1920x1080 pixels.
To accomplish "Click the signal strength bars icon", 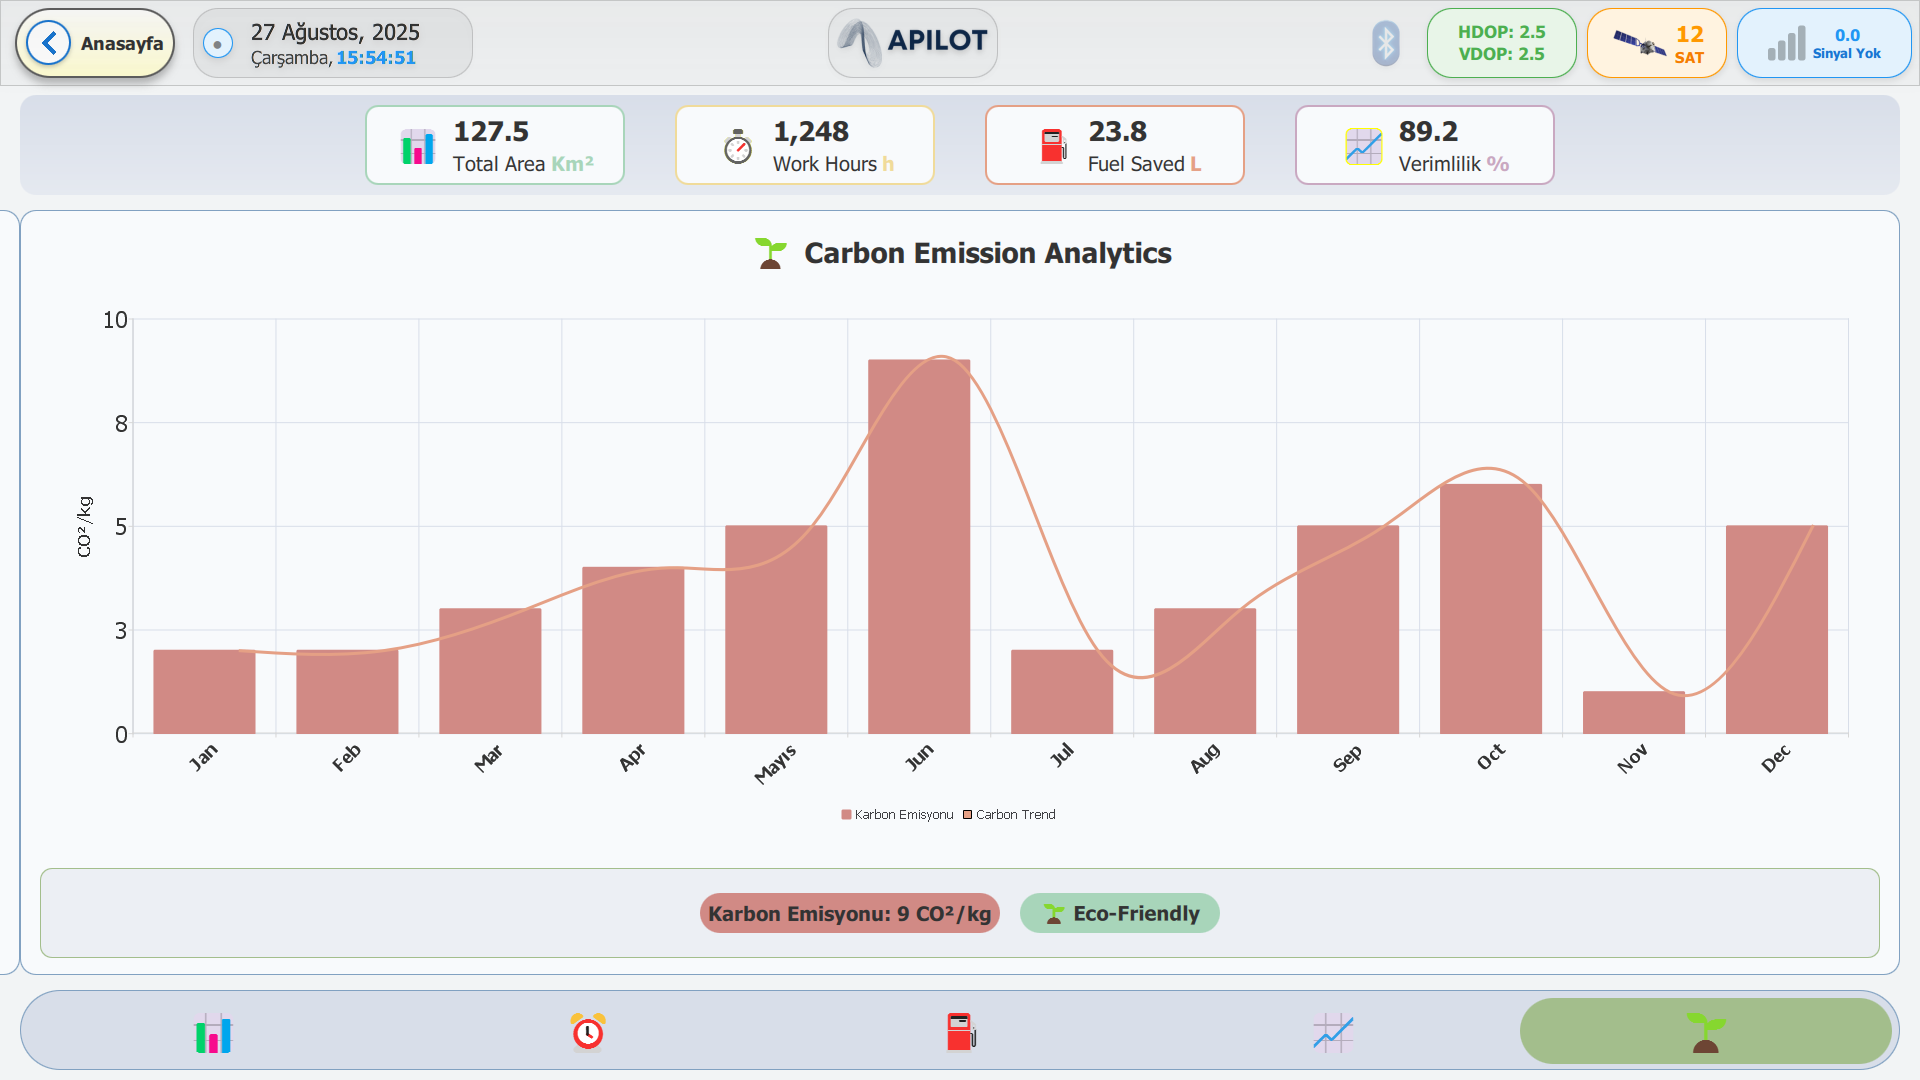I will click(1786, 43).
